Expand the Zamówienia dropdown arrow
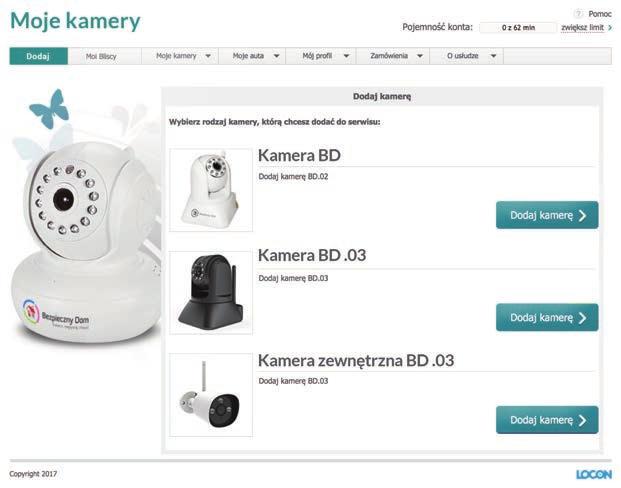 tap(420, 56)
